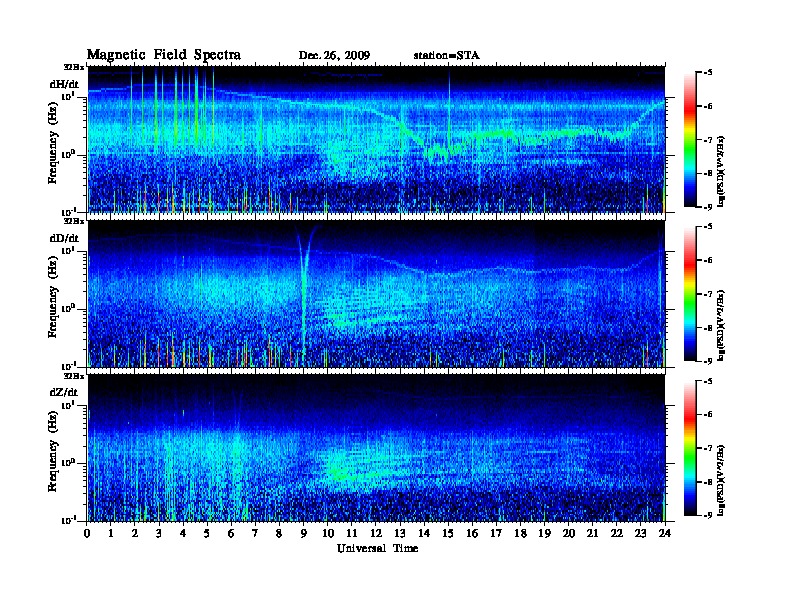
Task: Click the -6 tick on dD/dt color bar
Action: [x=708, y=261]
